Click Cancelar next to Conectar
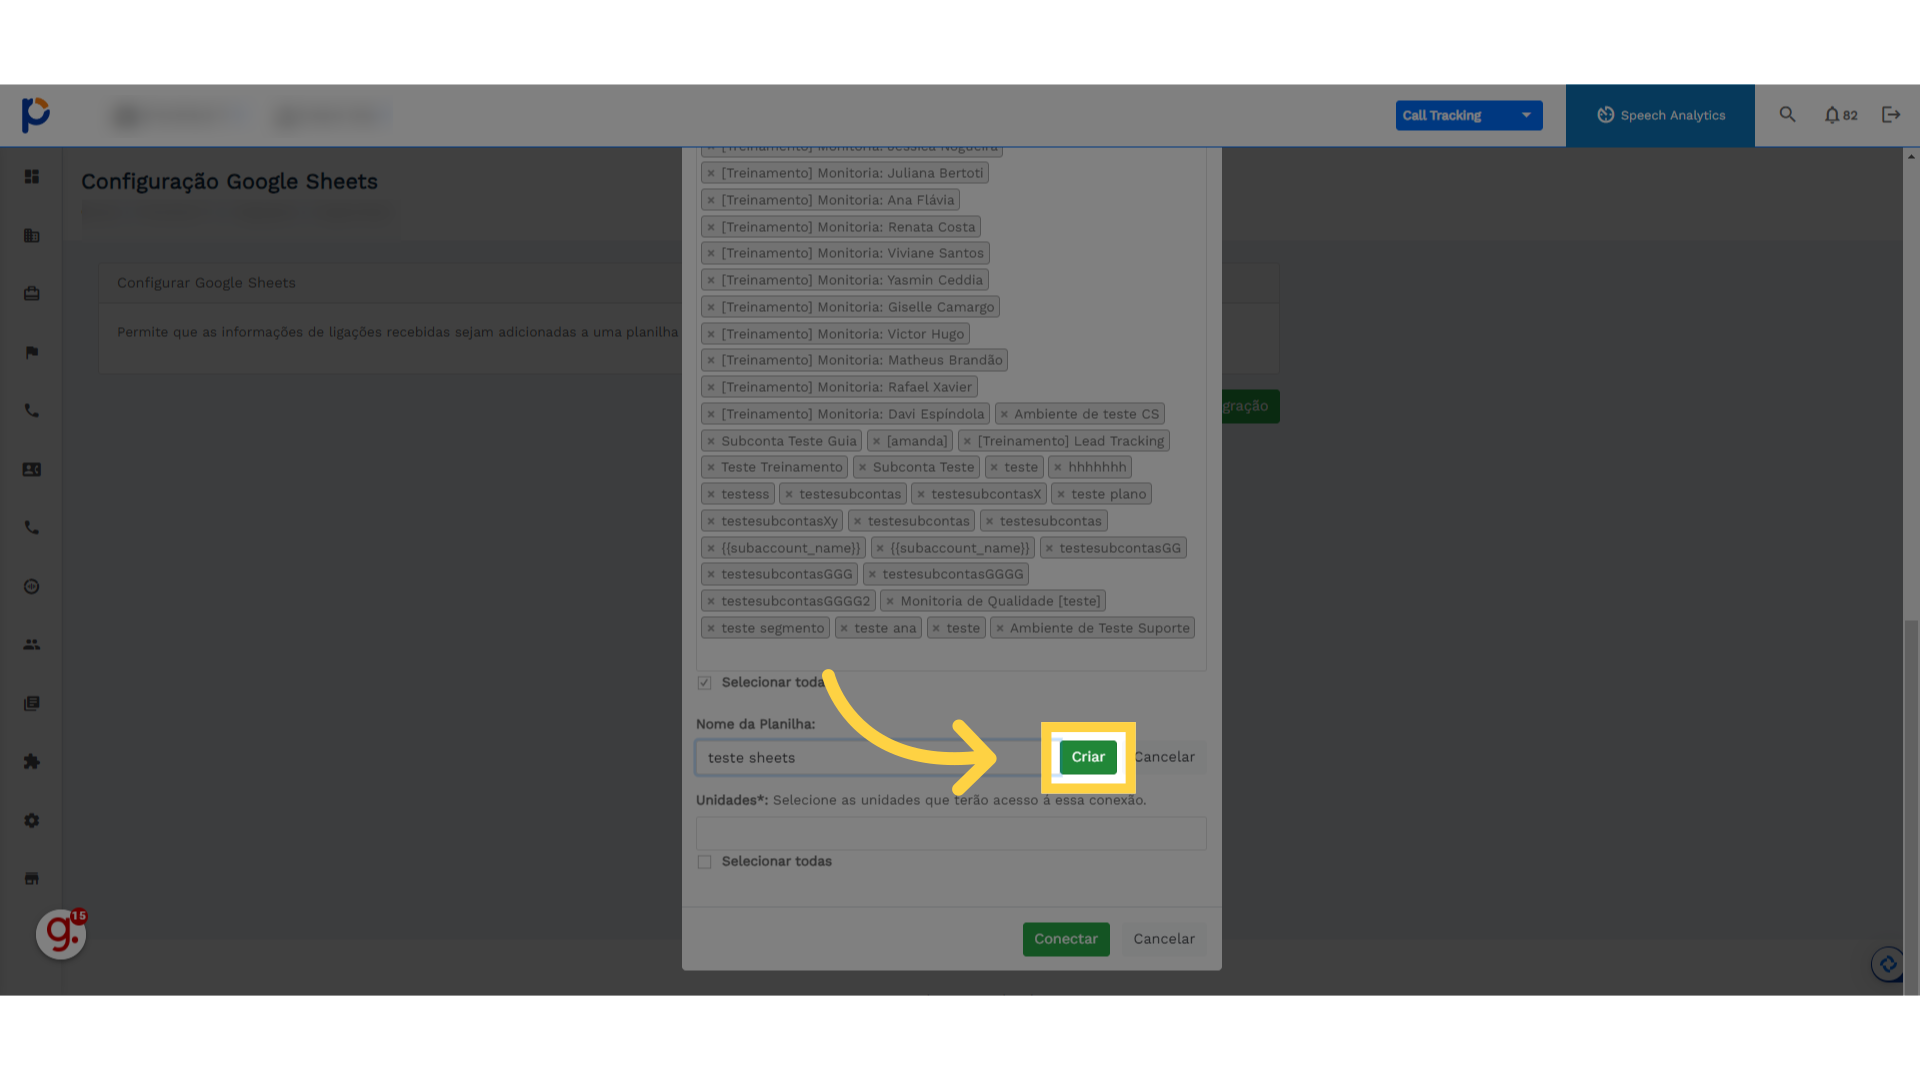This screenshot has width=1920, height=1080. click(x=1164, y=939)
